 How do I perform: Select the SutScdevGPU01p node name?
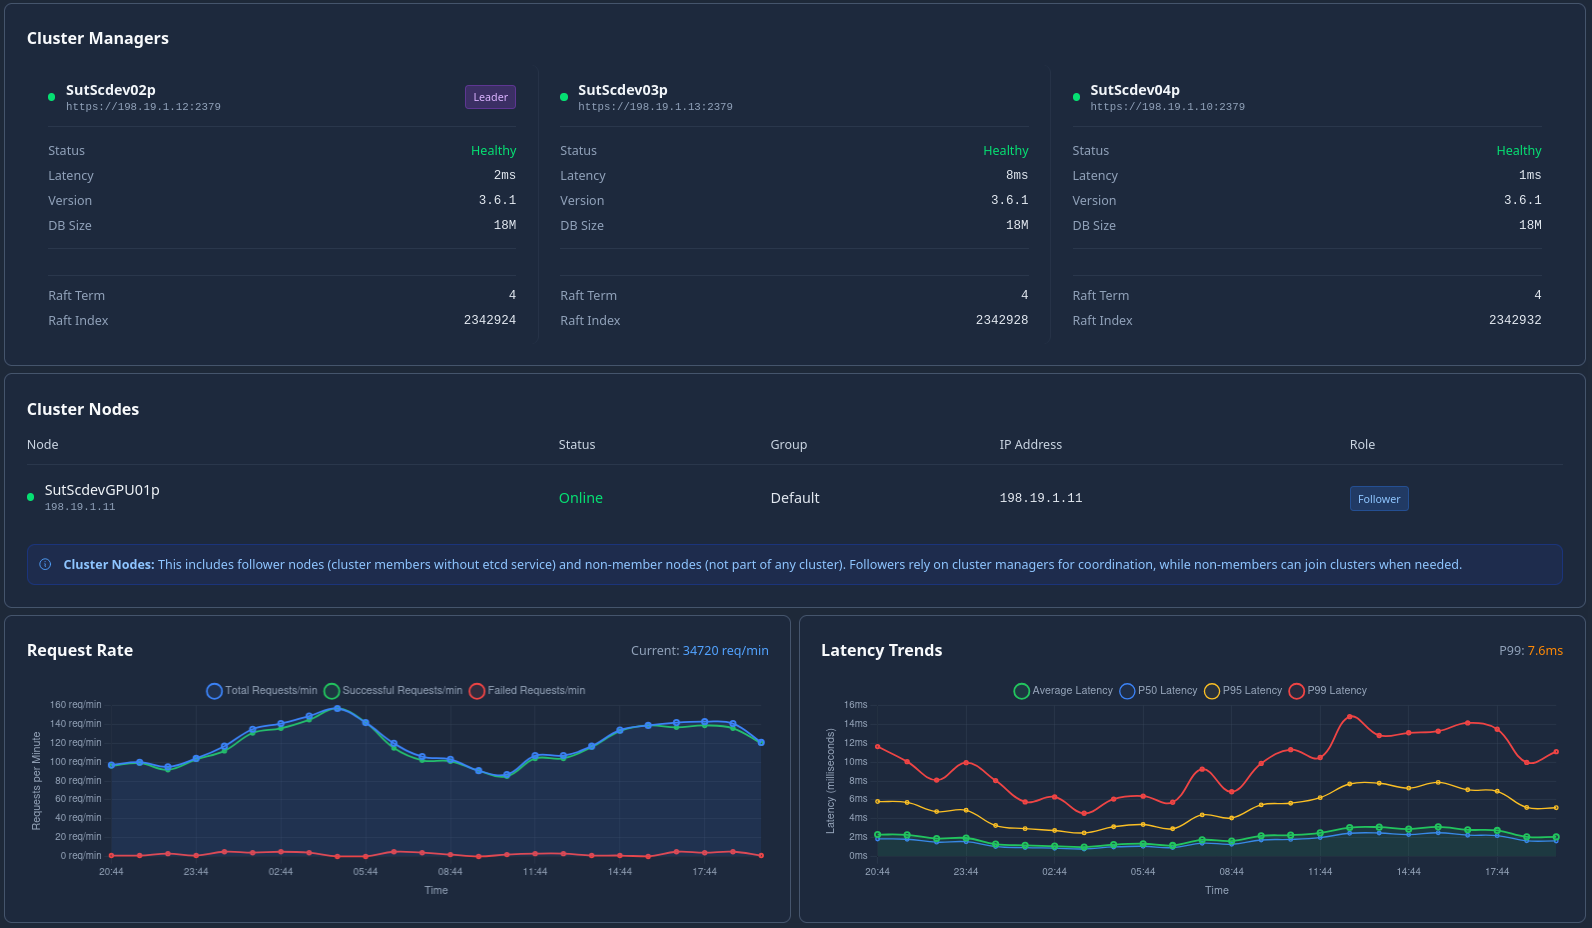click(x=102, y=490)
